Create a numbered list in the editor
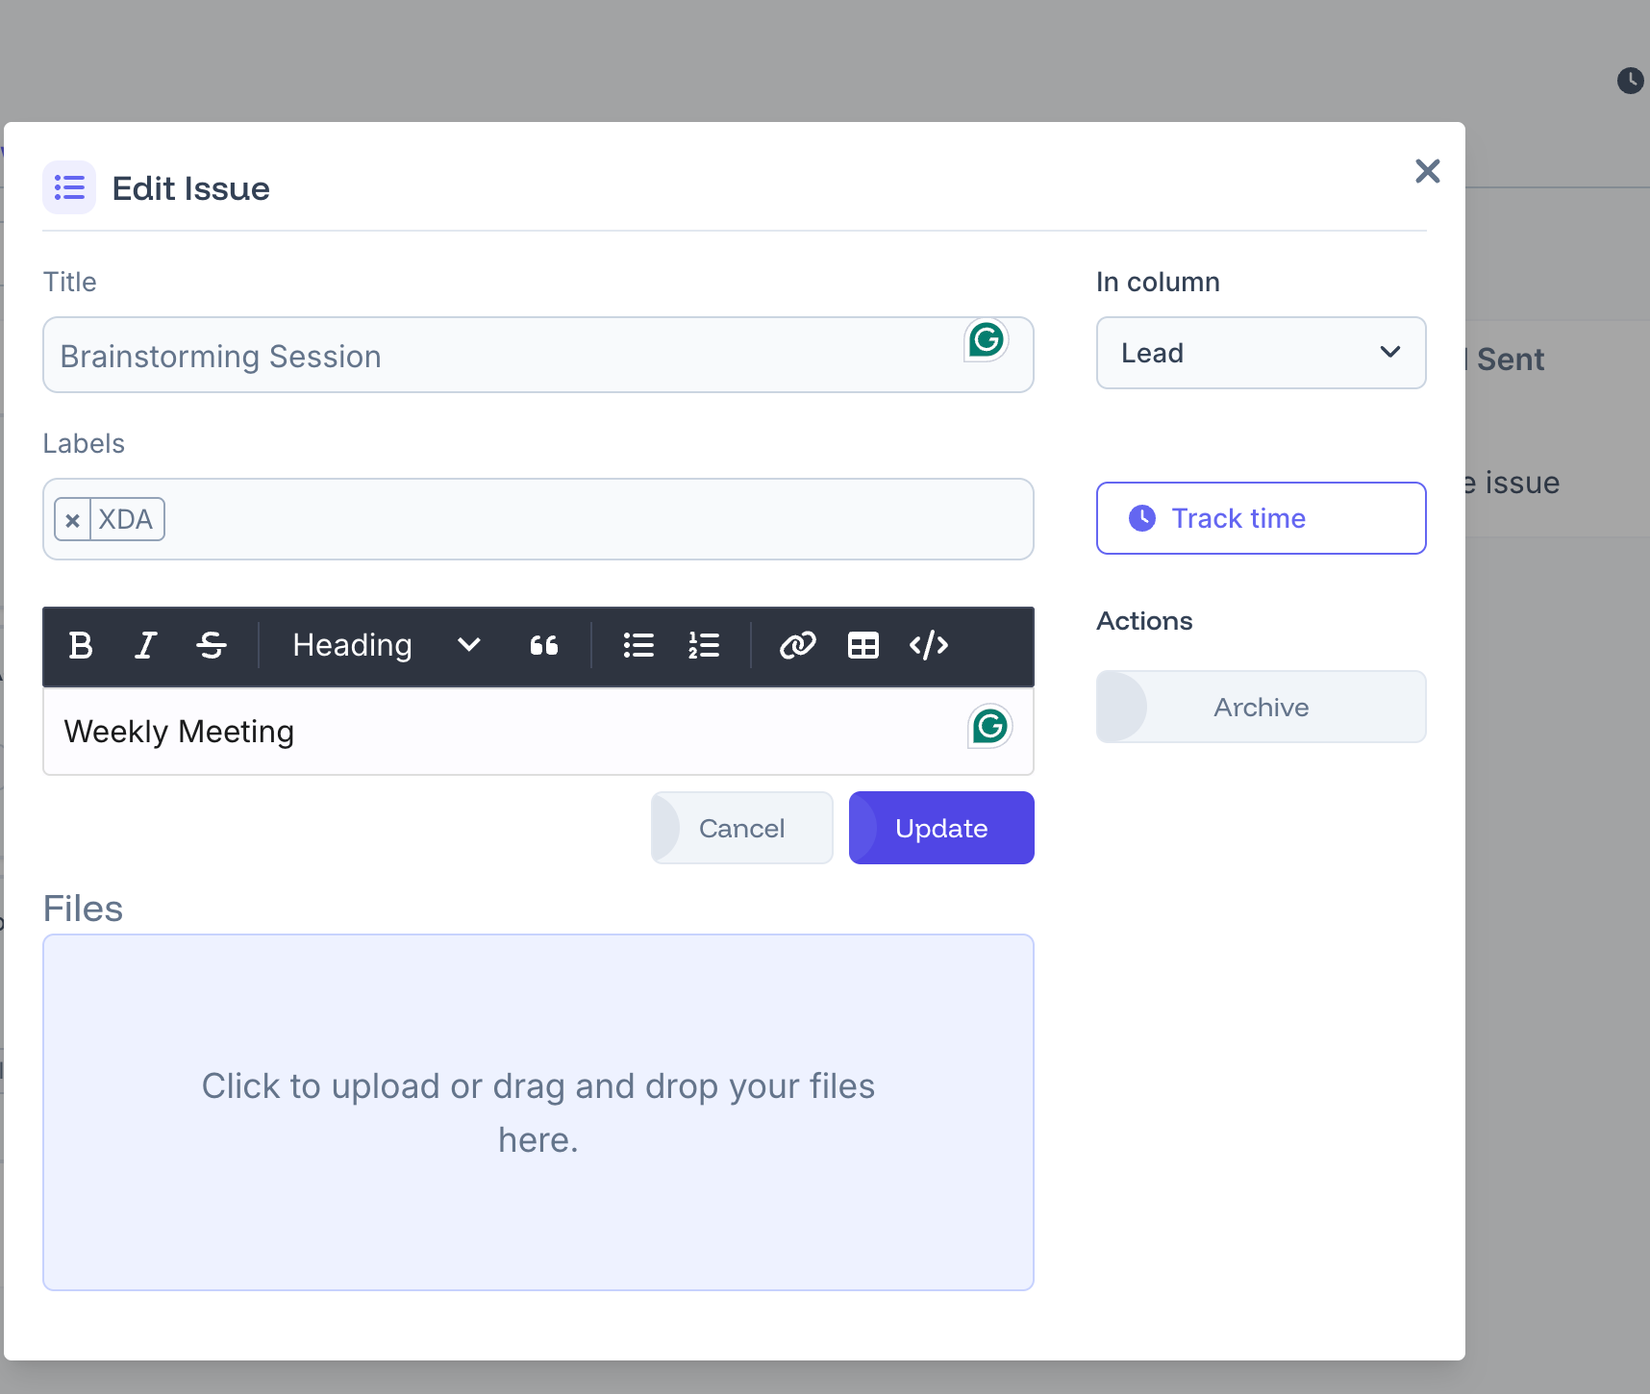Viewport: 1650px width, 1394px height. [704, 646]
